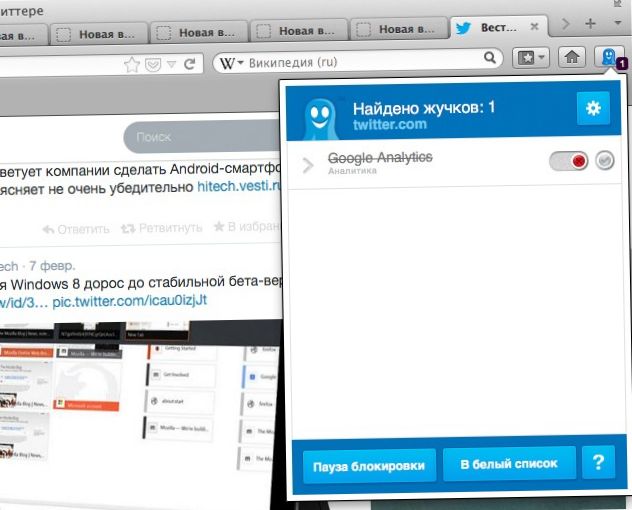Open the address bar history dropdown arrow
Image resolution: width=632 pixels, height=510 pixels.
pos(171,64)
